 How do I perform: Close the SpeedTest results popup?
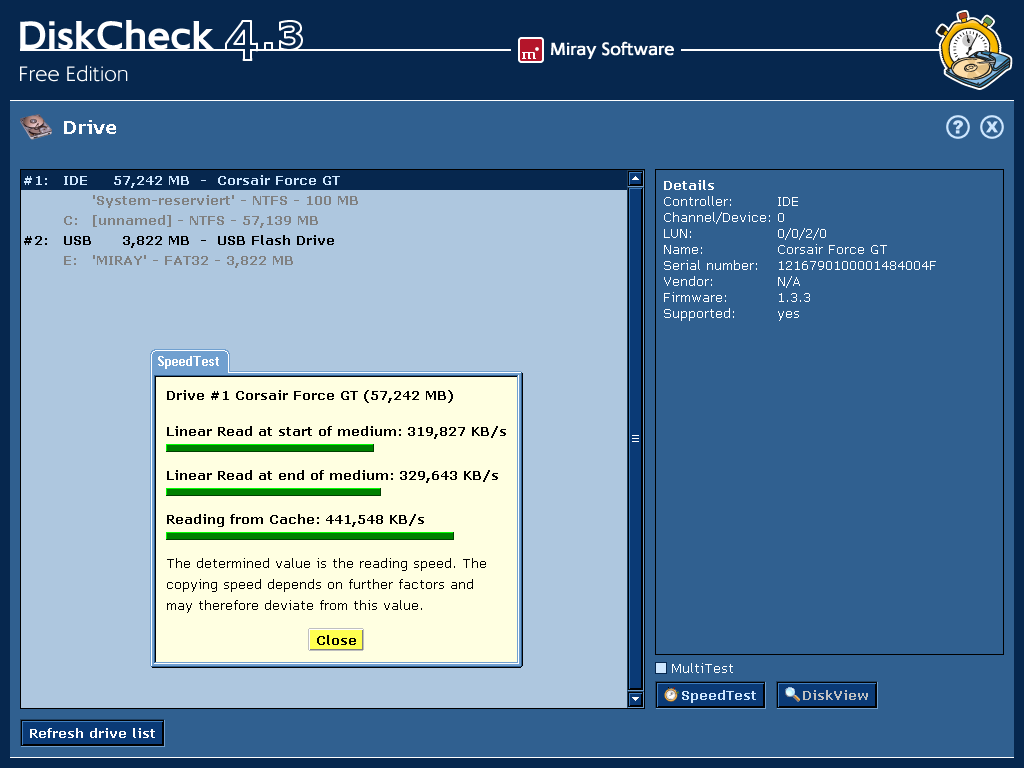tap(335, 640)
